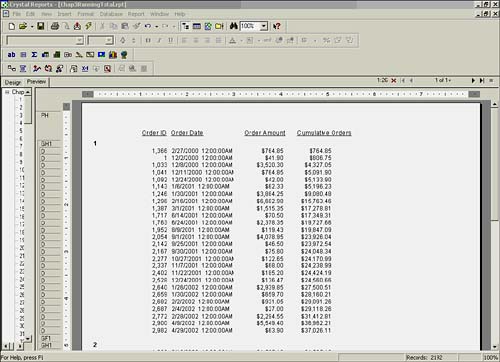Click the 'Cumulative Orders' column header
The height and width of the screenshot is (362, 500).
pos(324,133)
